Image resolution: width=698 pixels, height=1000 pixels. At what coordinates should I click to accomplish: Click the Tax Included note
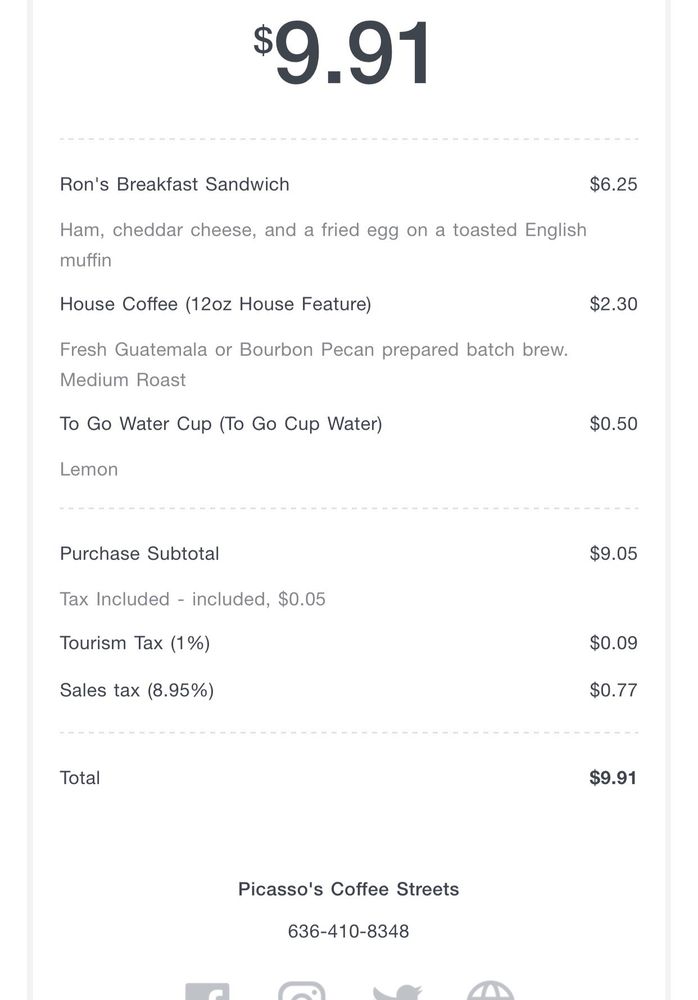[193, 599]
